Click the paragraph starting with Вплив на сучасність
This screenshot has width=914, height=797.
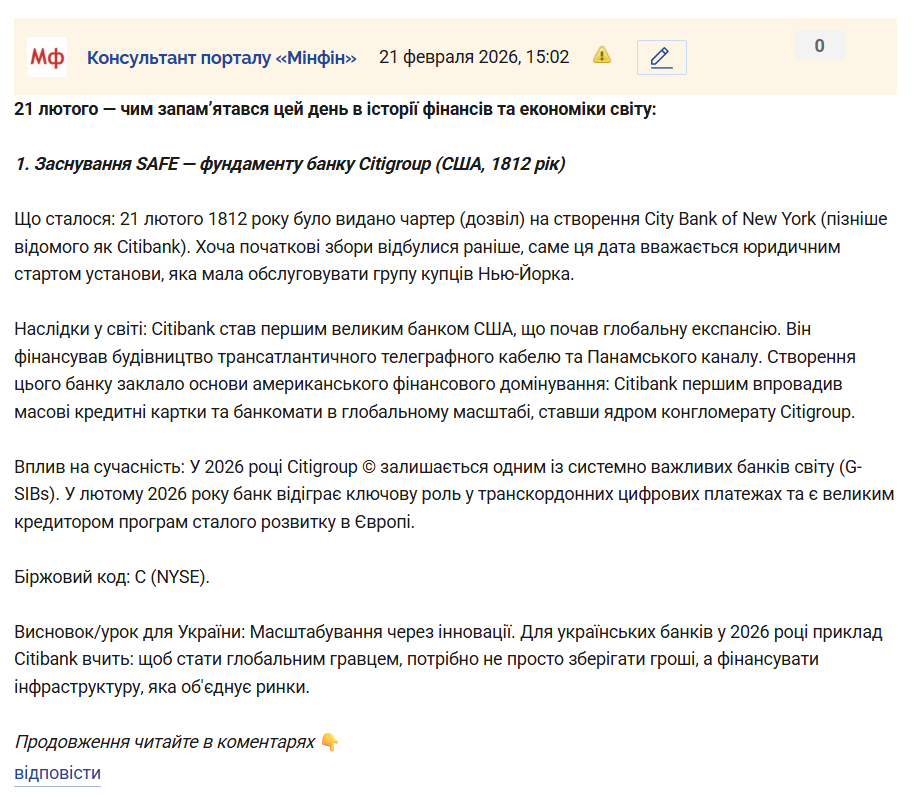point(455,494)
